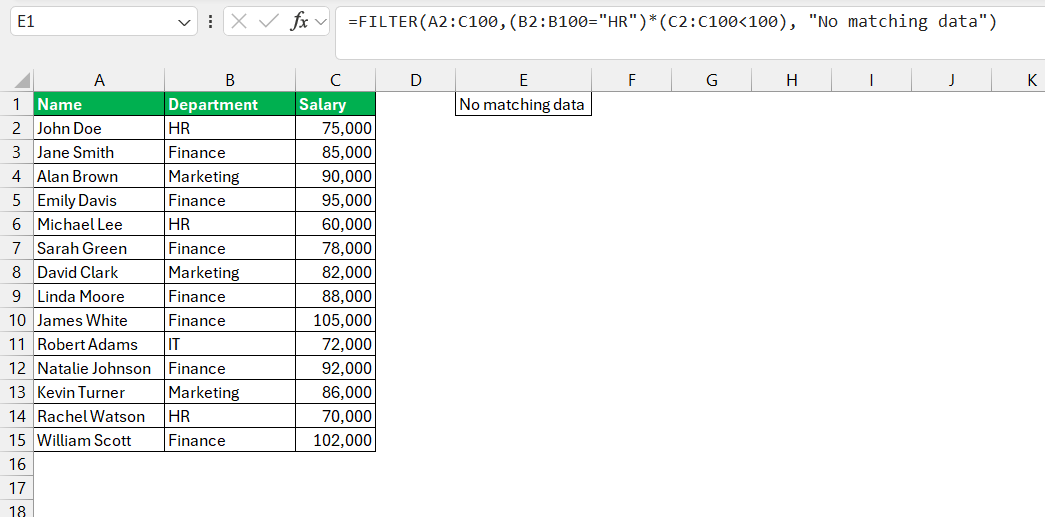1045x517 pixels.
Task: Select Alan Brown's Marketing cell
Action: [x=230, y=176]
